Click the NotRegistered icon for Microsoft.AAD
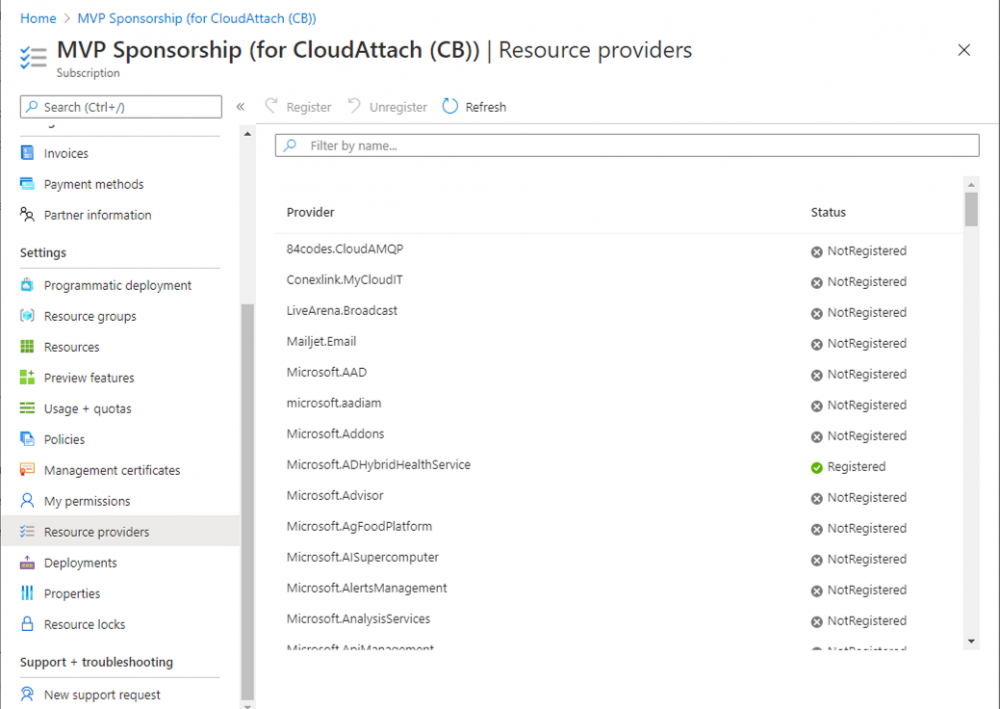Screen dimensions: 1000x709 coord(816,375)
